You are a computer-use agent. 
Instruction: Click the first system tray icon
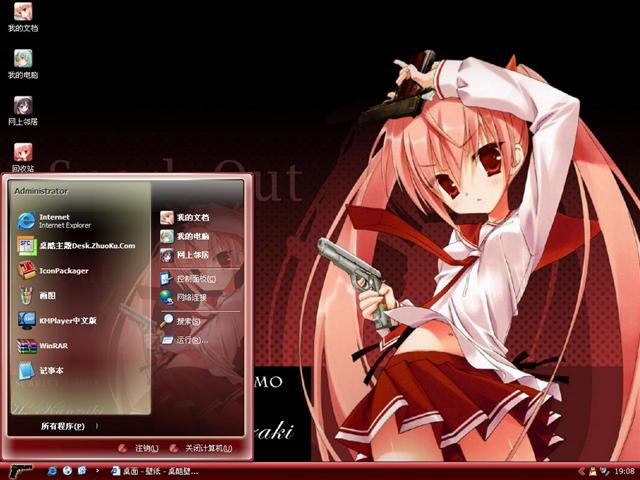click(x=593, y=471)
